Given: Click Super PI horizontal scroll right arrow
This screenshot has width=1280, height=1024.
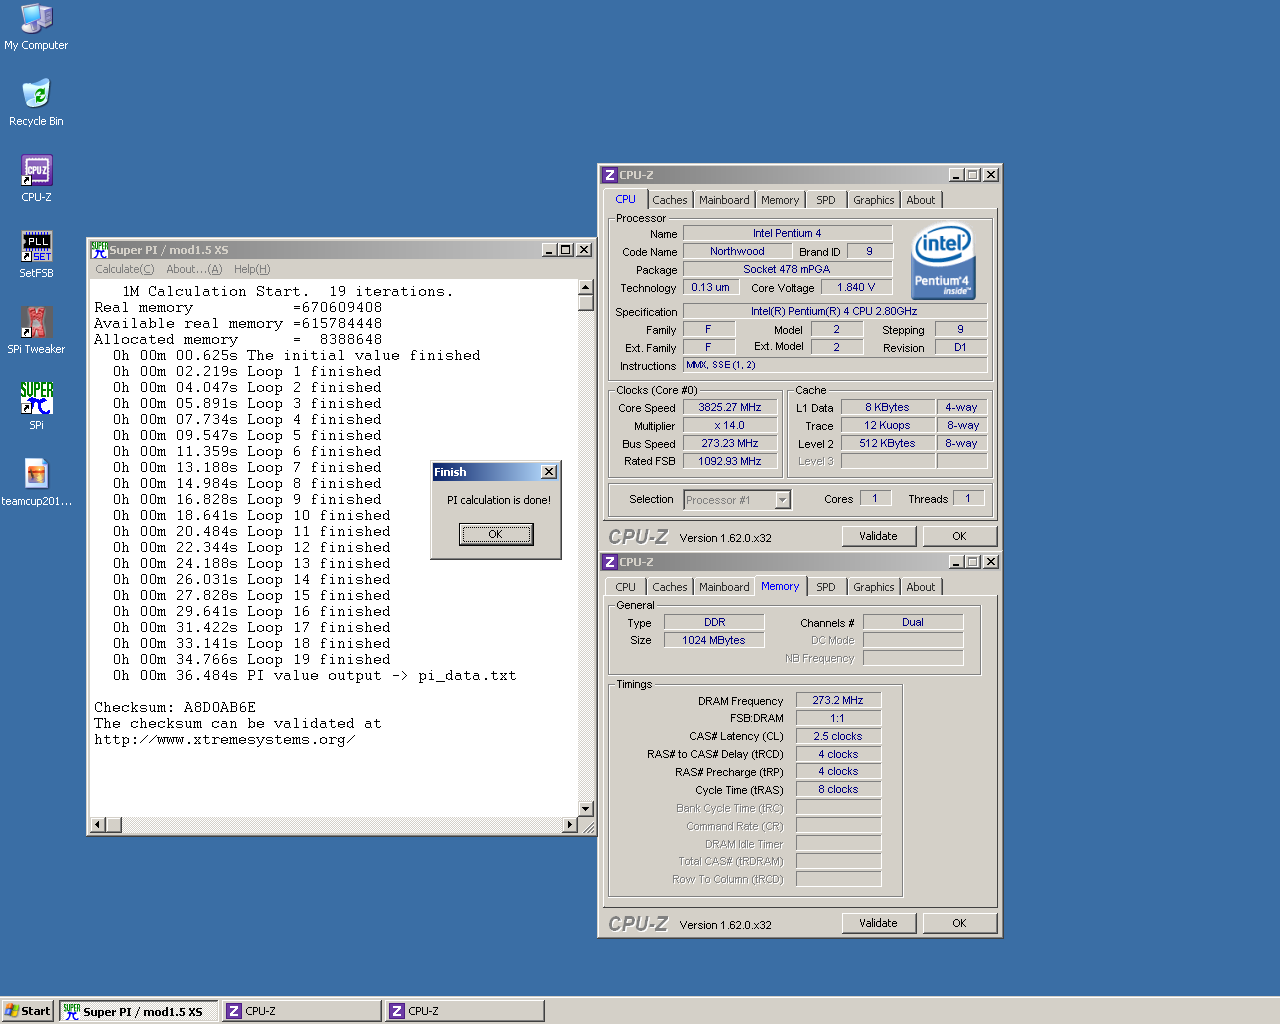Looking at the screenshot, I should pos(570,825).
